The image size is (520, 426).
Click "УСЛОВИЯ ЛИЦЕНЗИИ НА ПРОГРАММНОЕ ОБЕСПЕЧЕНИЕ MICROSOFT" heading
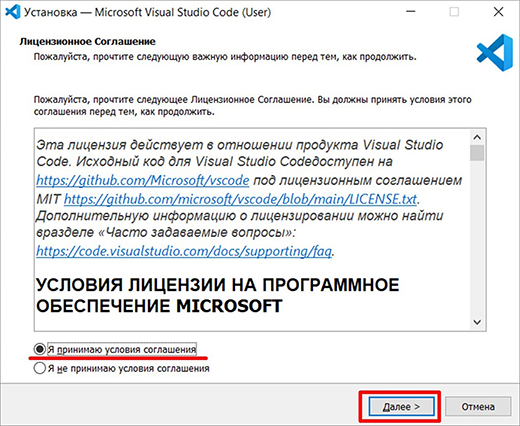pos(217,295)
